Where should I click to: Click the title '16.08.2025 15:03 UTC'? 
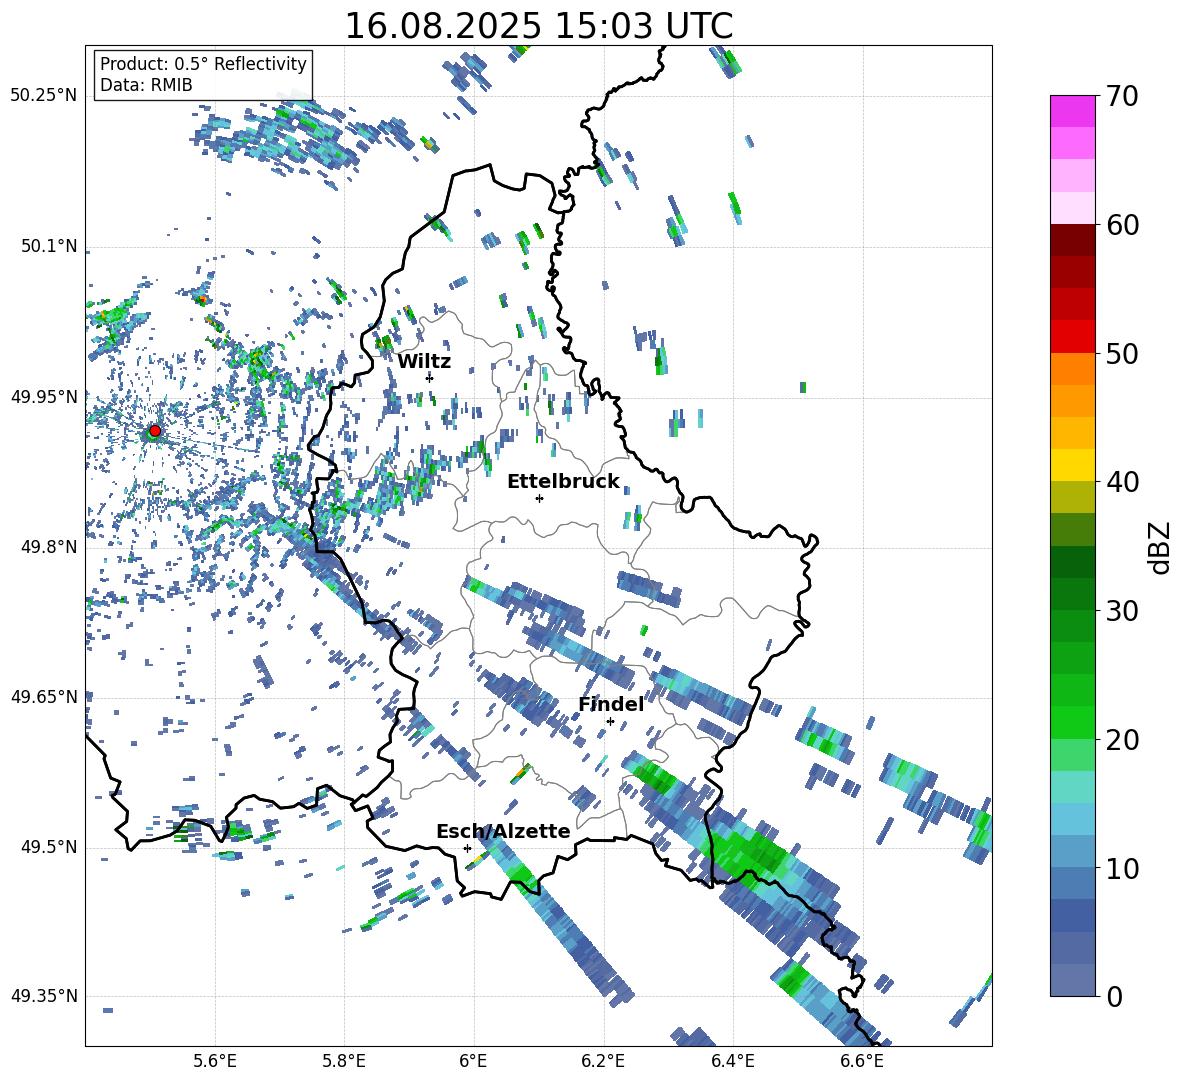539,26
